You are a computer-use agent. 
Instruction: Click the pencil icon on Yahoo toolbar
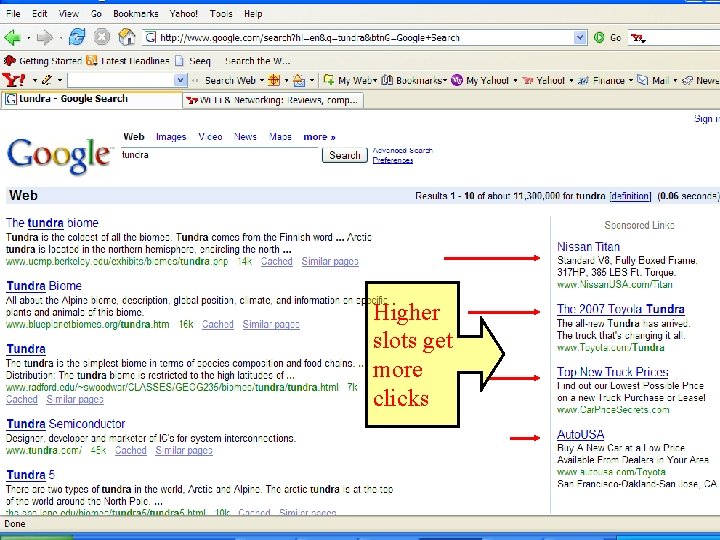pyautogui.click(x=46, y=80)
